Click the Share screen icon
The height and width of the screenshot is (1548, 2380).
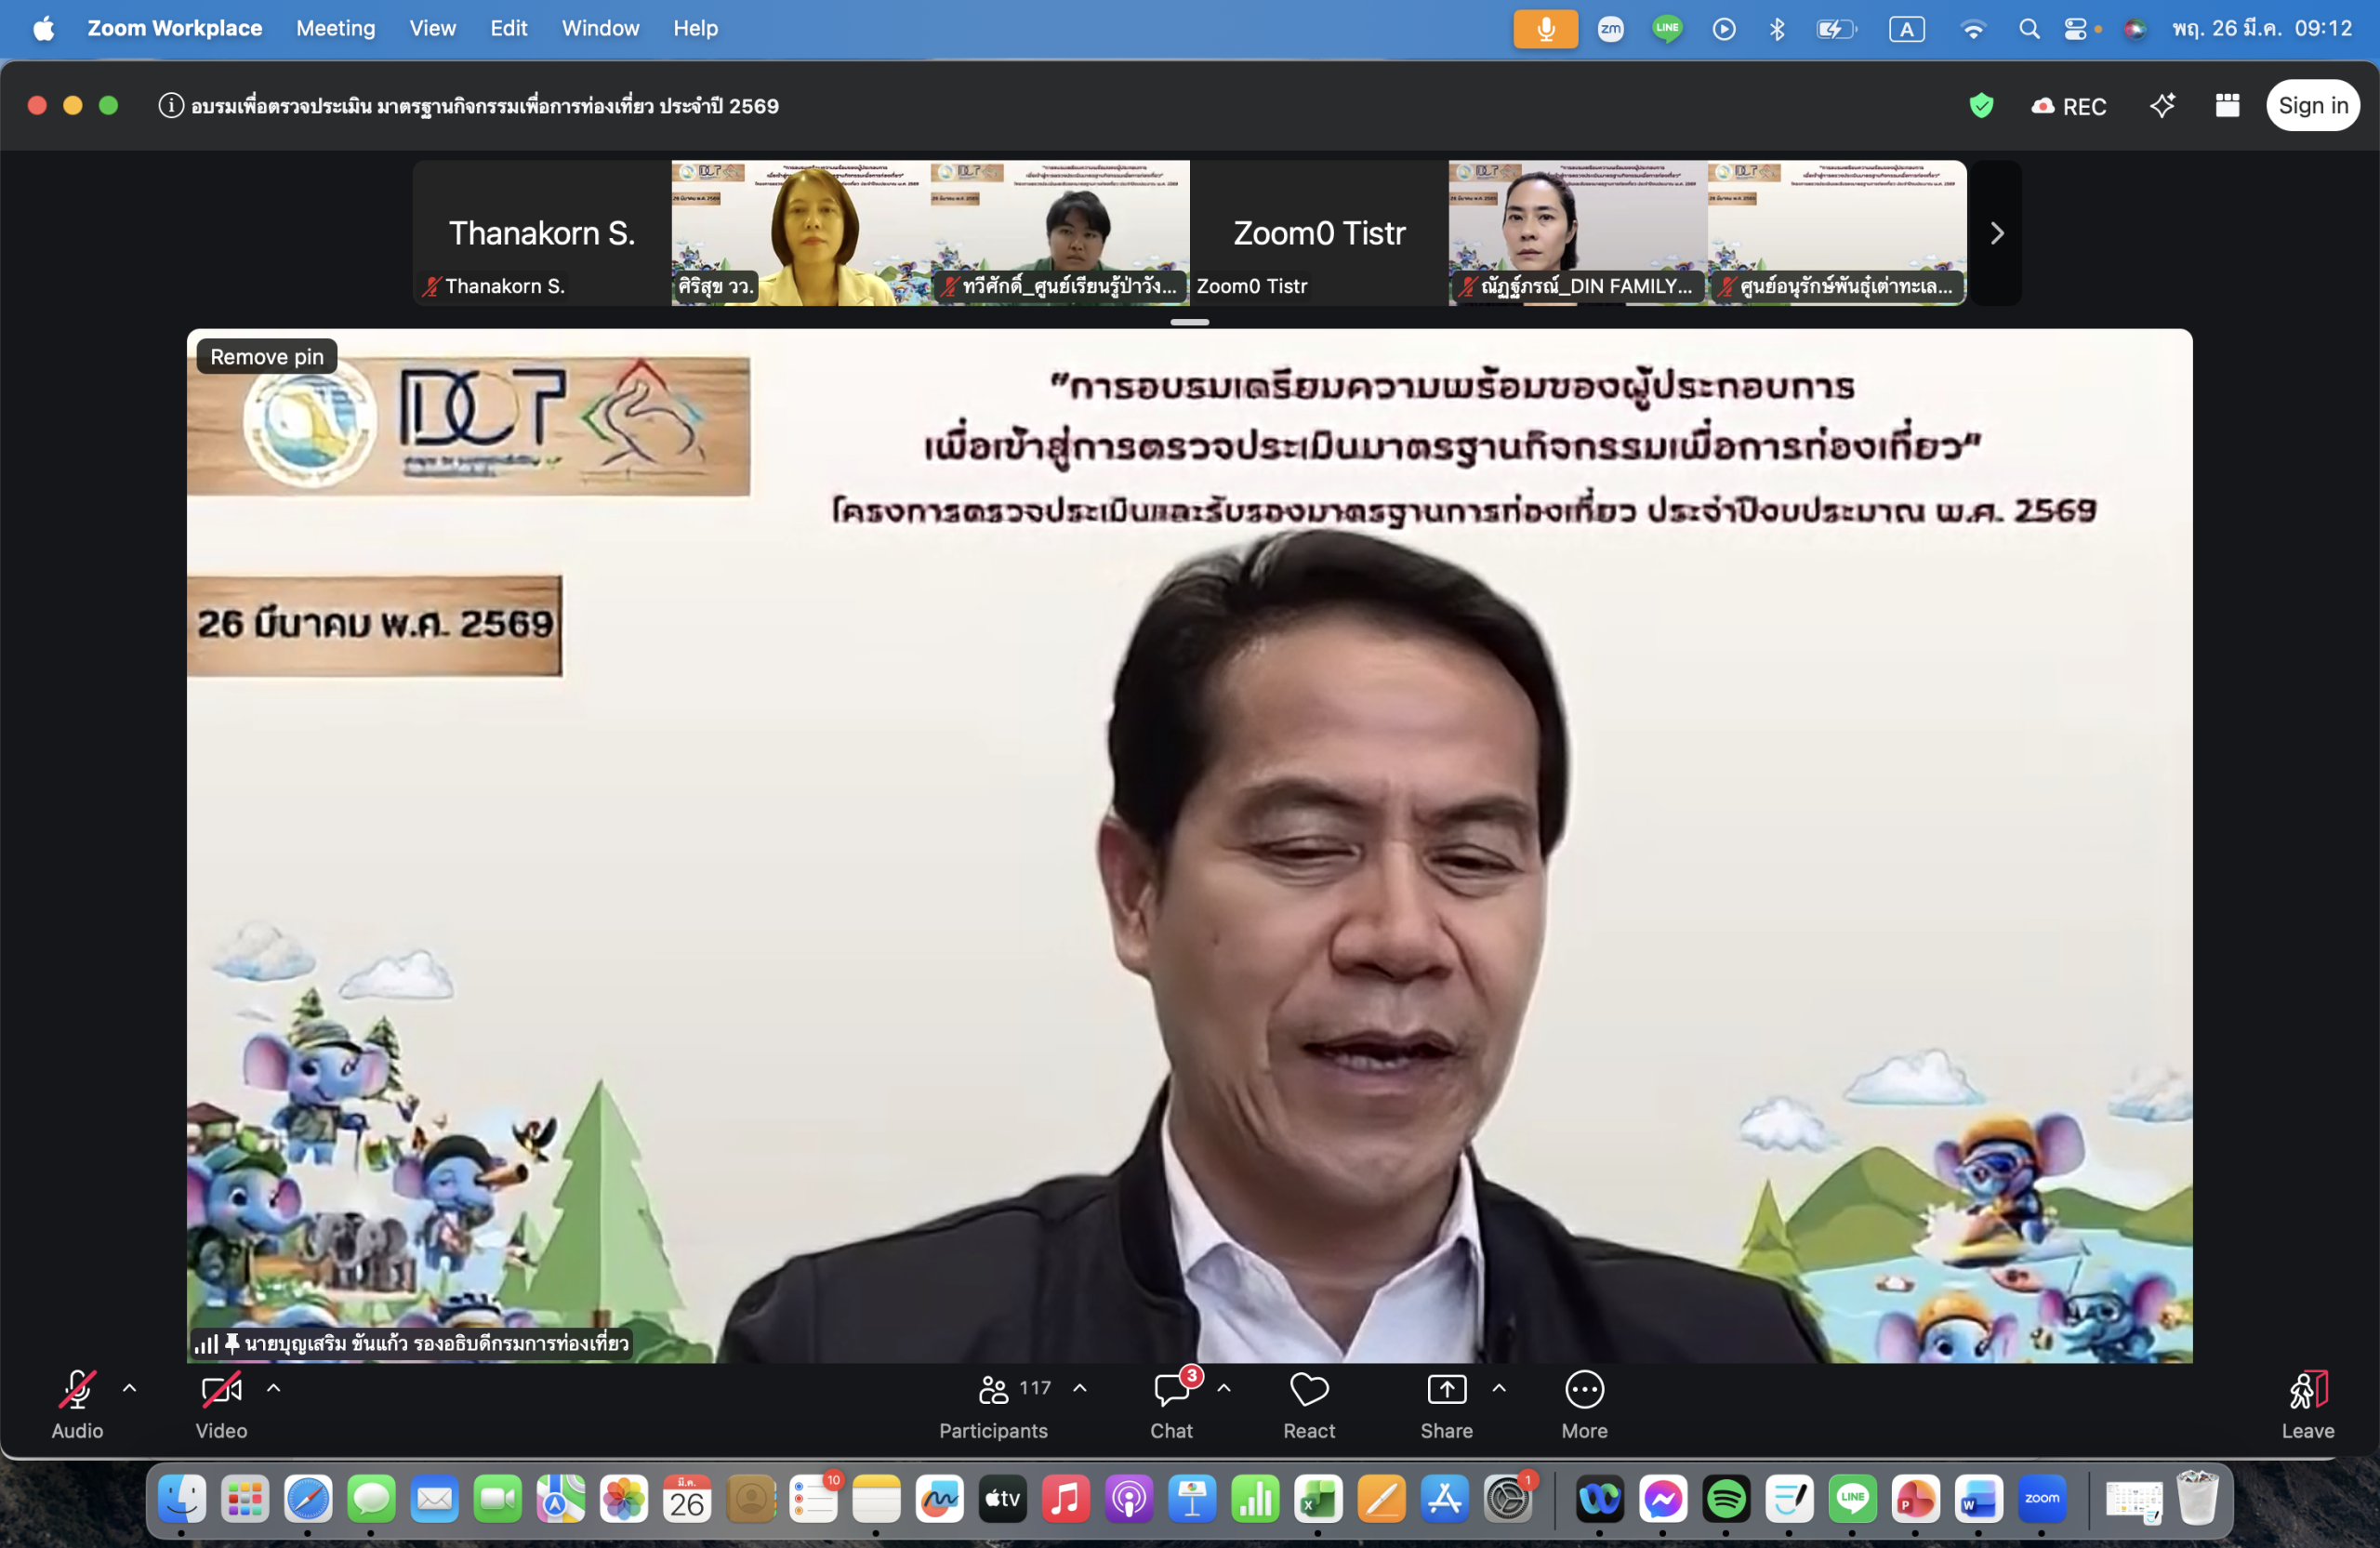(x=1446, y=1390)
